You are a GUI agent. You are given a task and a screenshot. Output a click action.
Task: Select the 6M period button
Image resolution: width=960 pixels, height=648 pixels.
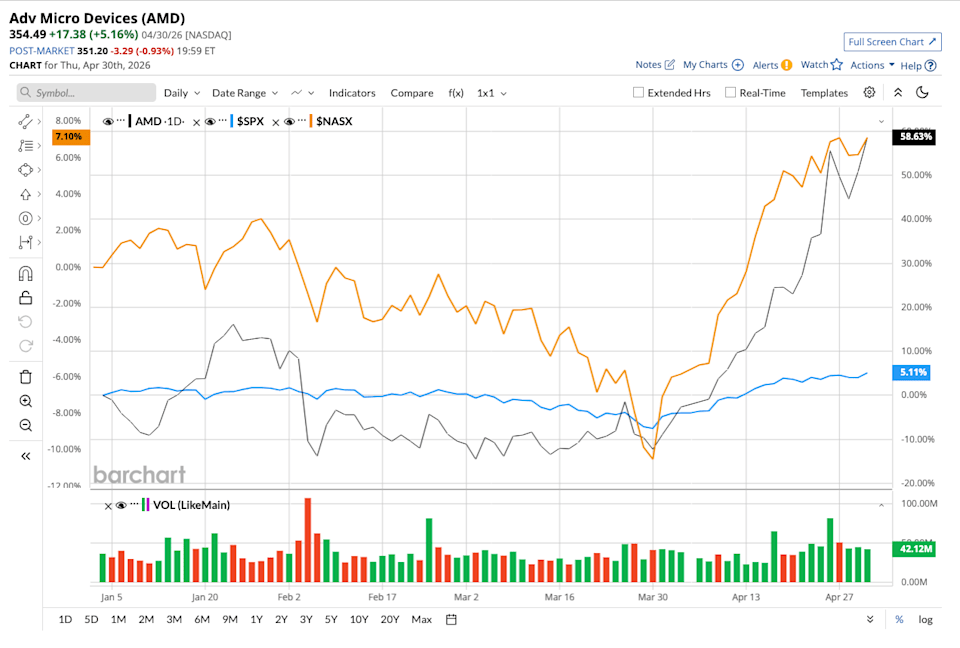click(202, 619)
